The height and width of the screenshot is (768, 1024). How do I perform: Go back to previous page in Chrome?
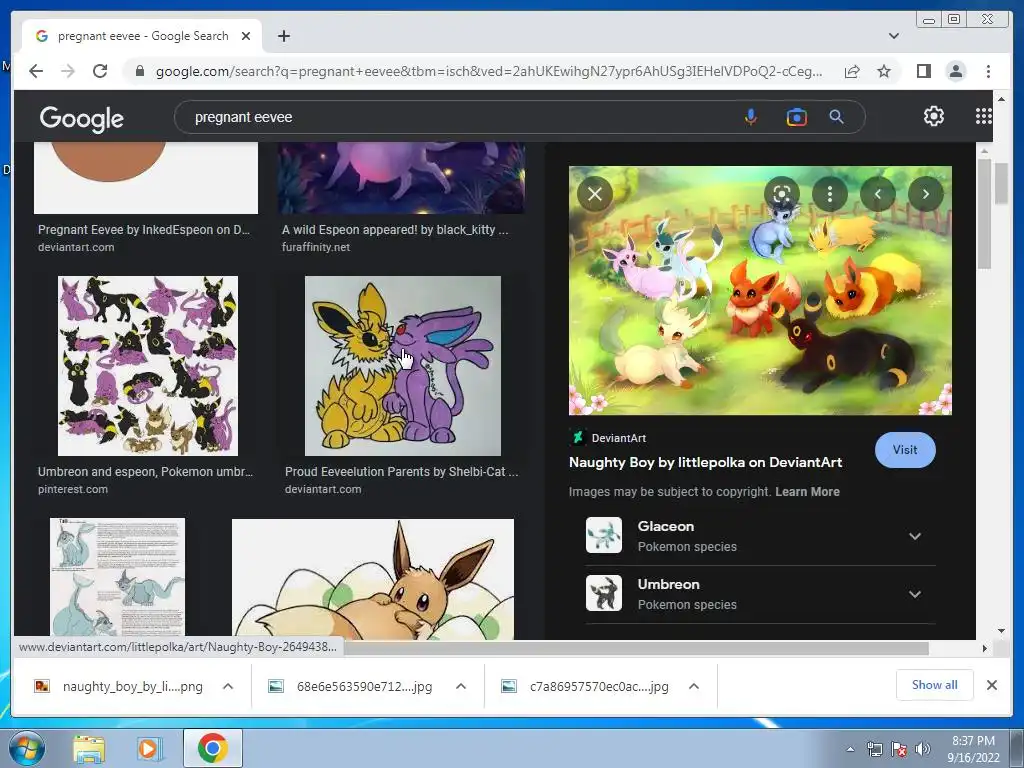point(36,71)
